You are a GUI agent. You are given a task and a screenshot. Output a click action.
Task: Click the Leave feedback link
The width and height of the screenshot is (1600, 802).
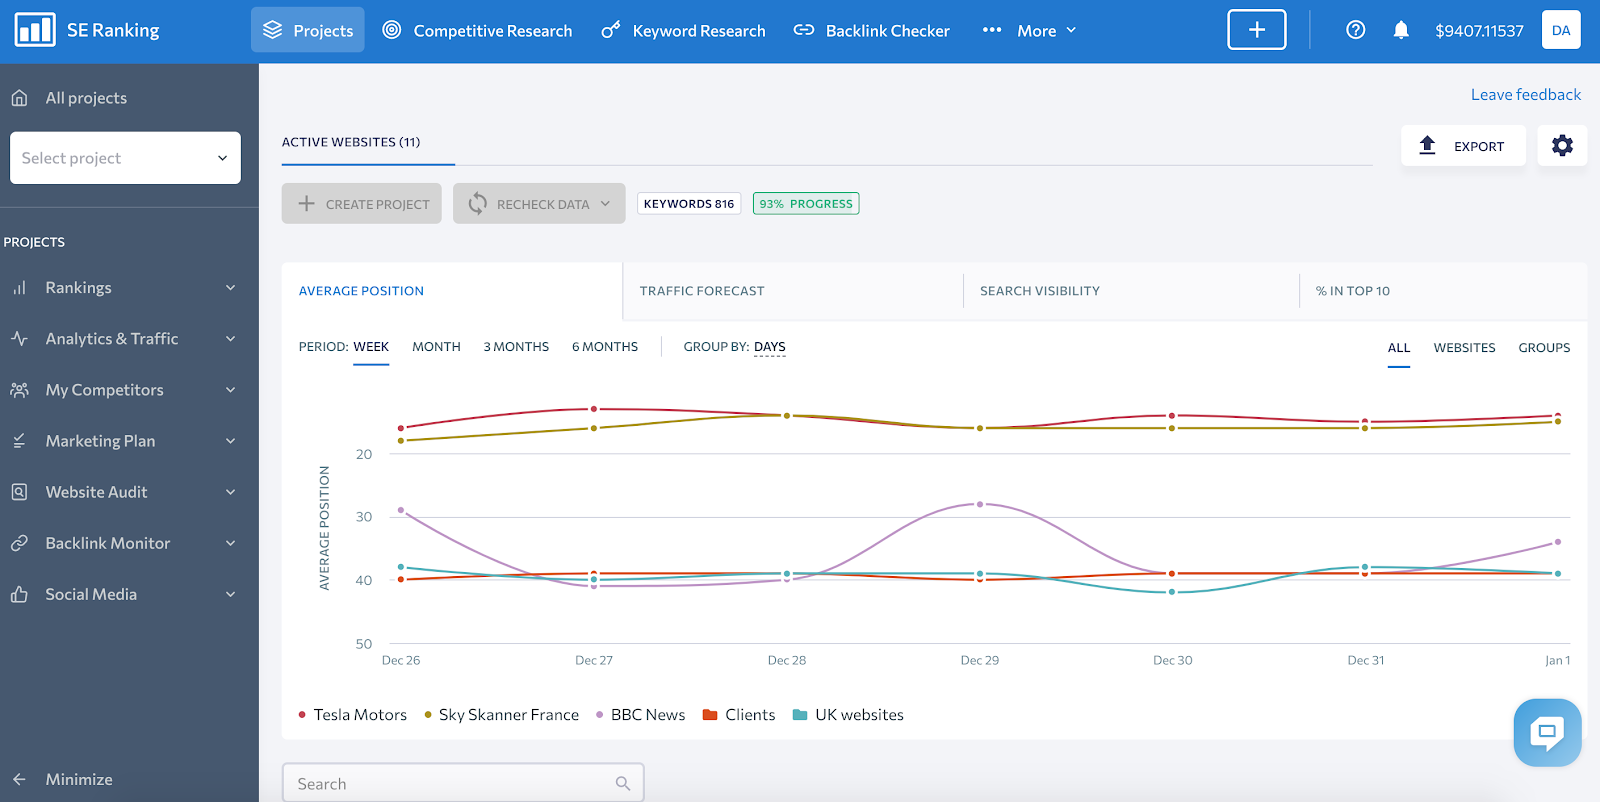point(1525,95)
